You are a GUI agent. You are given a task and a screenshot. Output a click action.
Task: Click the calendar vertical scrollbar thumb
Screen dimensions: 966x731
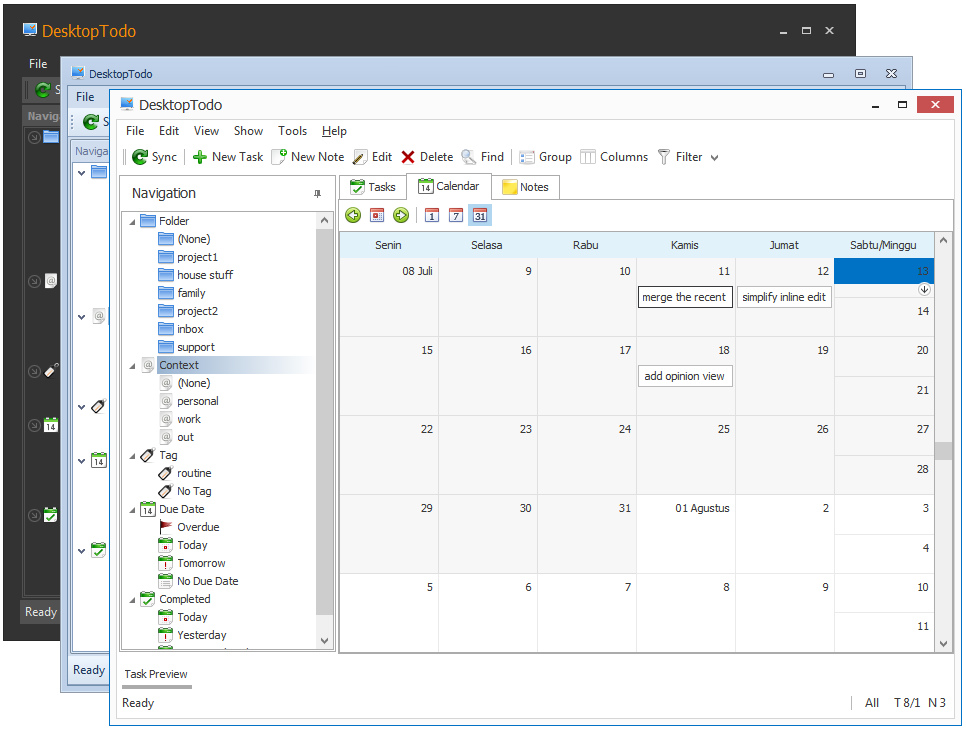coord(943,451)
